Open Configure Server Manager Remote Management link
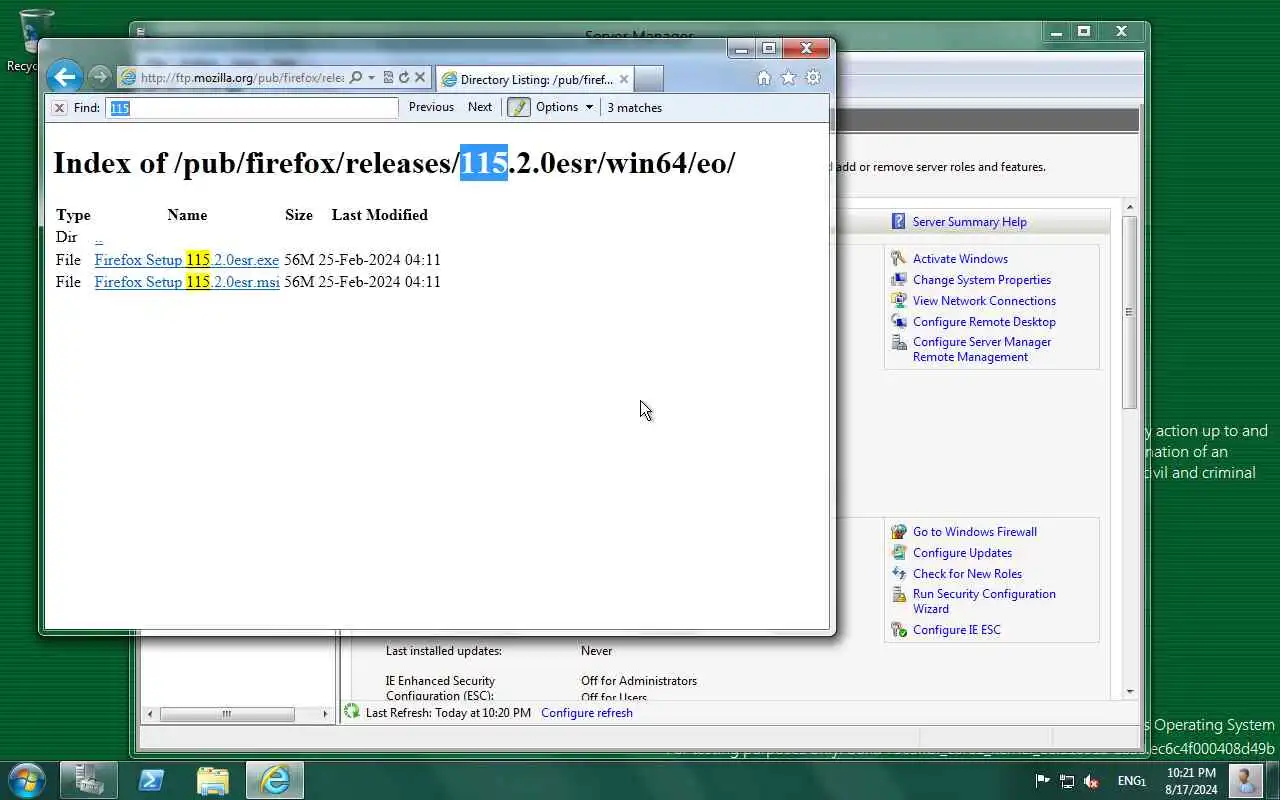The width and height of the screenshot is (1280, 800). tap(982, 349)
